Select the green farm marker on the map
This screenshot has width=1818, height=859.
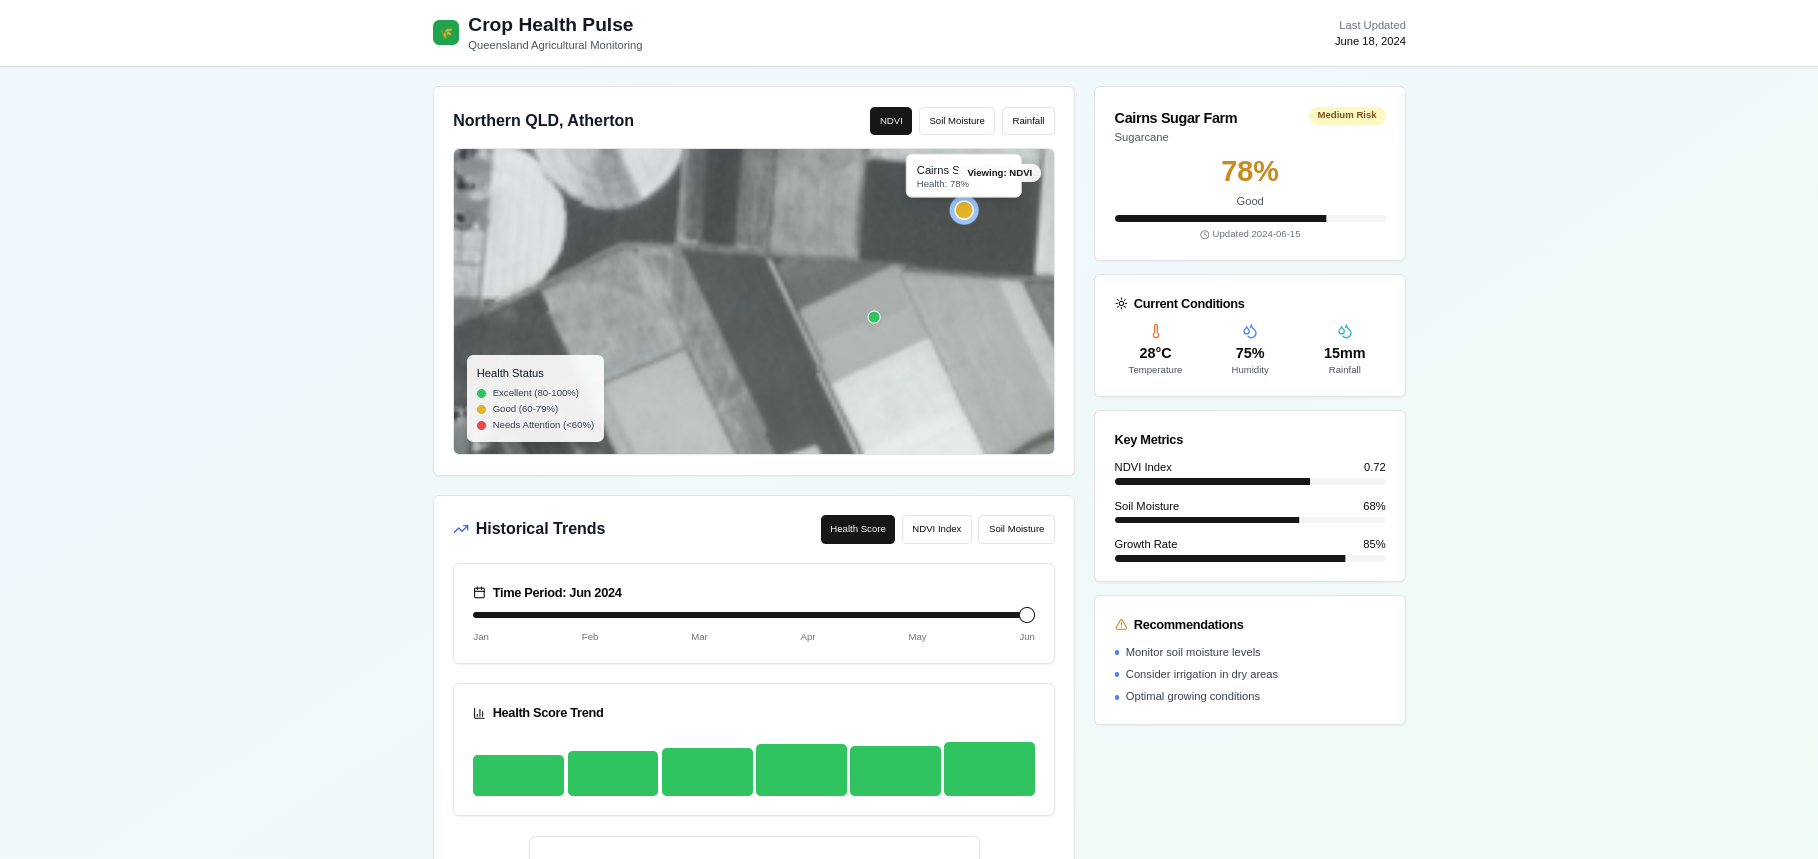(x=874, y=317)
